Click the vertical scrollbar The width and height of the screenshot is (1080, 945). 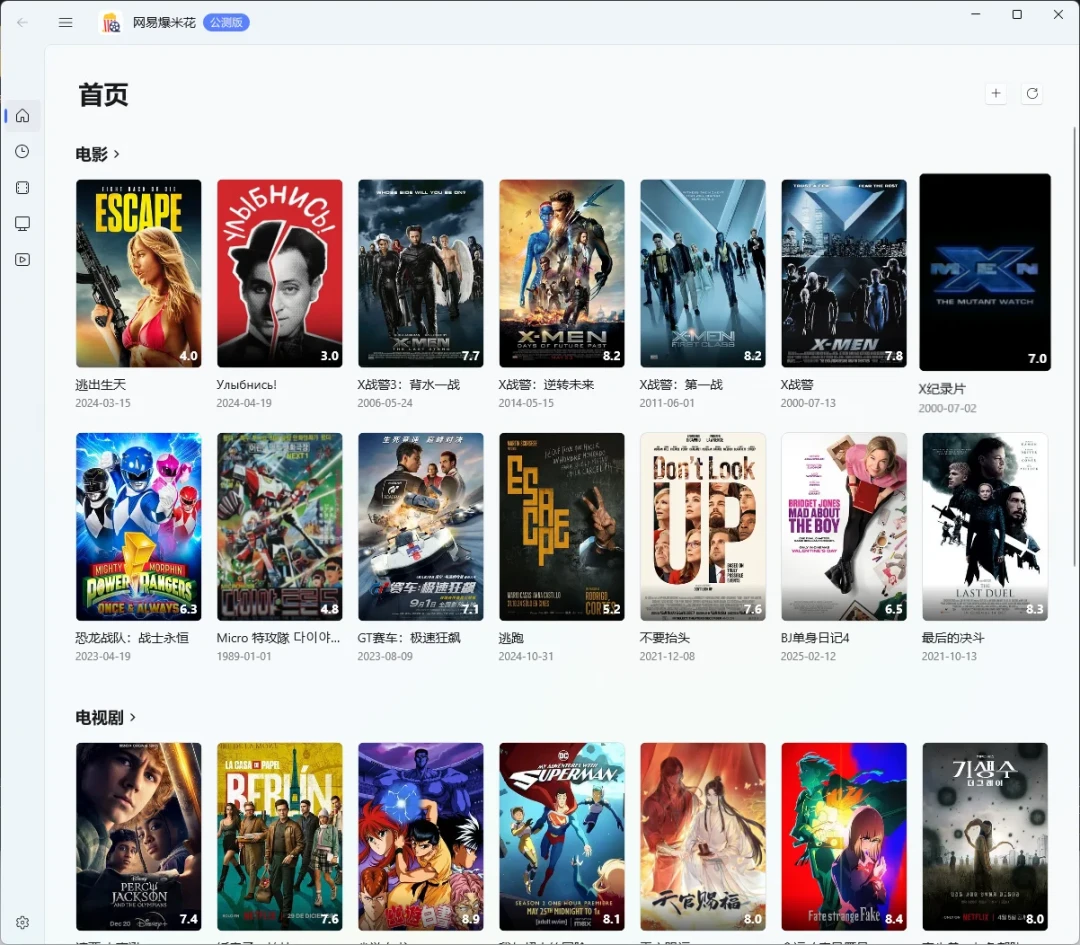(x=1075, y=346)
